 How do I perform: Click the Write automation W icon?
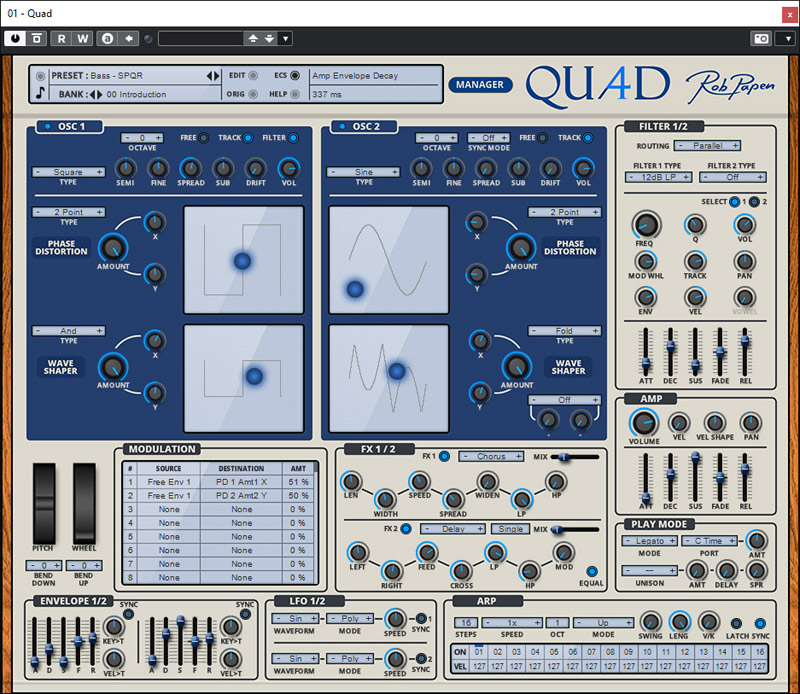(x=82, y=39)
